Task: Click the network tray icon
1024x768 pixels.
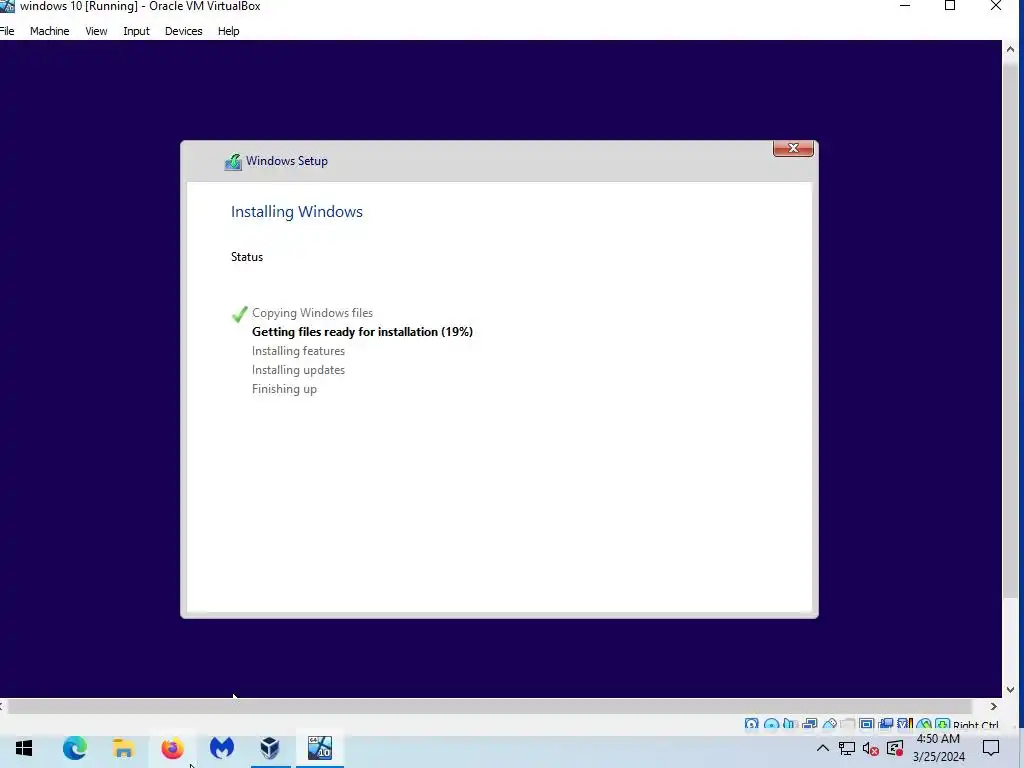Action: coord(847,748)
